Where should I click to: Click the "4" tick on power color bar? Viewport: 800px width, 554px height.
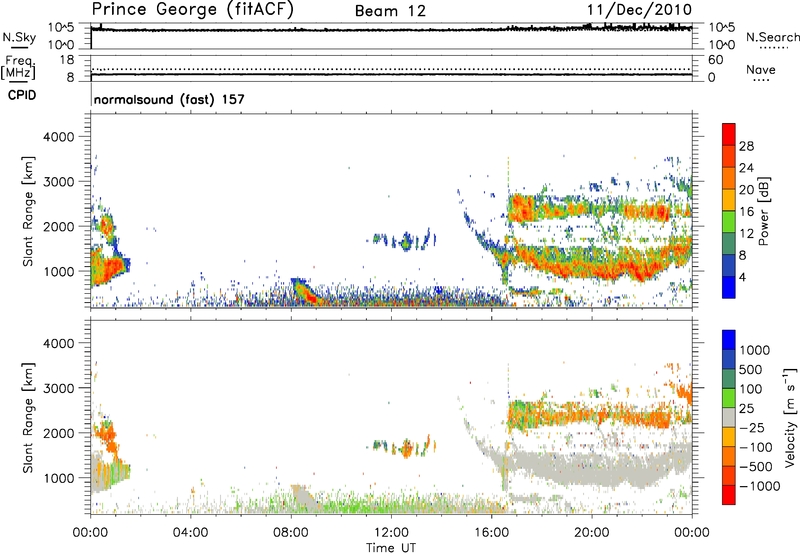(742, 277)
